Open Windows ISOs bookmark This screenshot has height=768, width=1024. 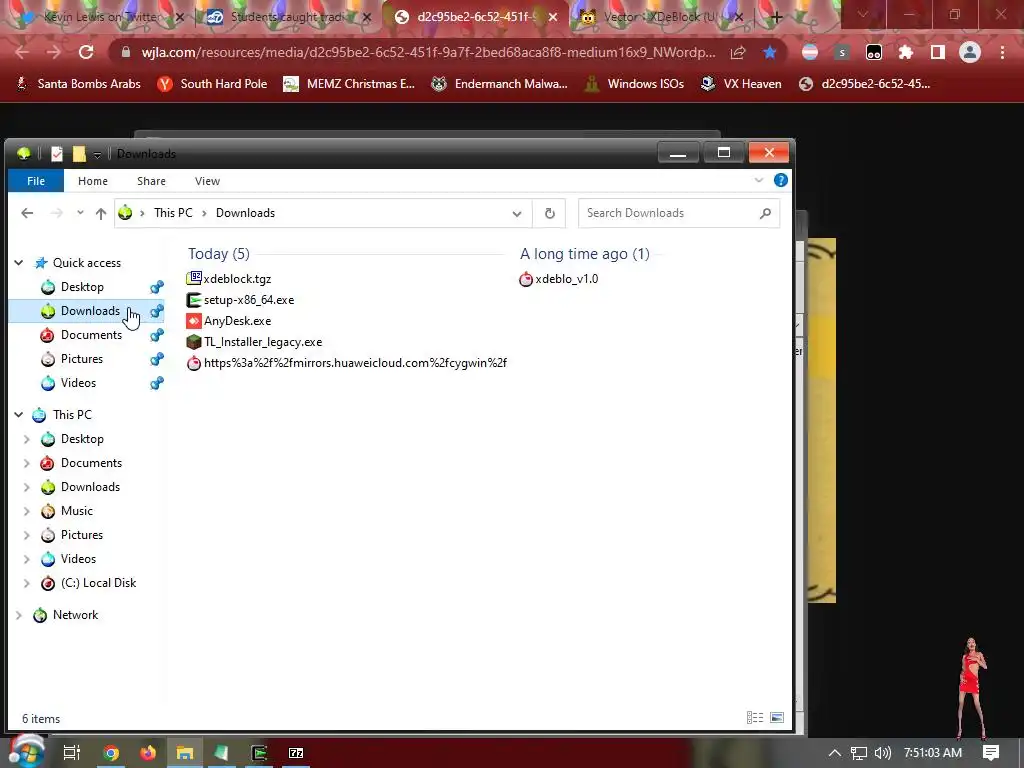tap(634, 84)
